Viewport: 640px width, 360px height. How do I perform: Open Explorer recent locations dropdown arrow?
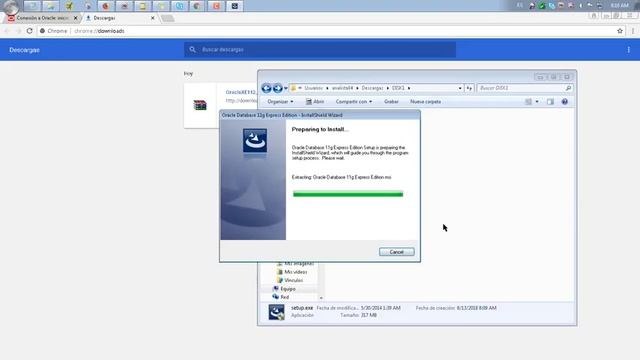pyautogui.click(x=286, y=88)
